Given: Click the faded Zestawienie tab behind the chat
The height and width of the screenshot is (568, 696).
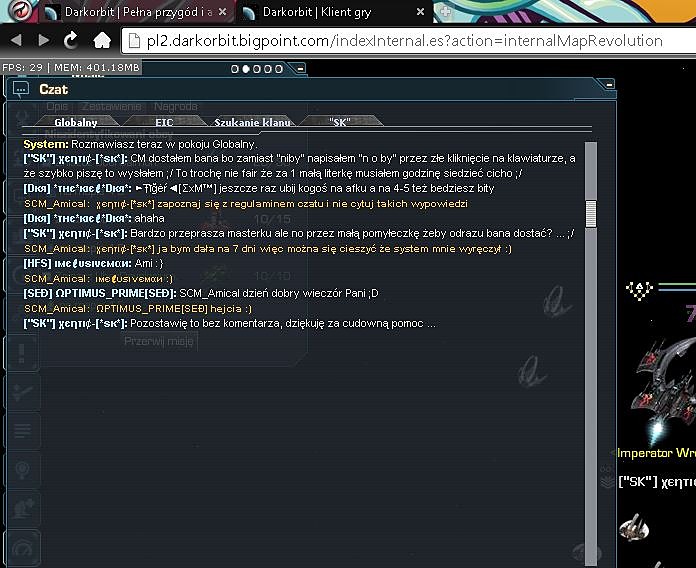Looking at the screenshot, I should 111,106.
